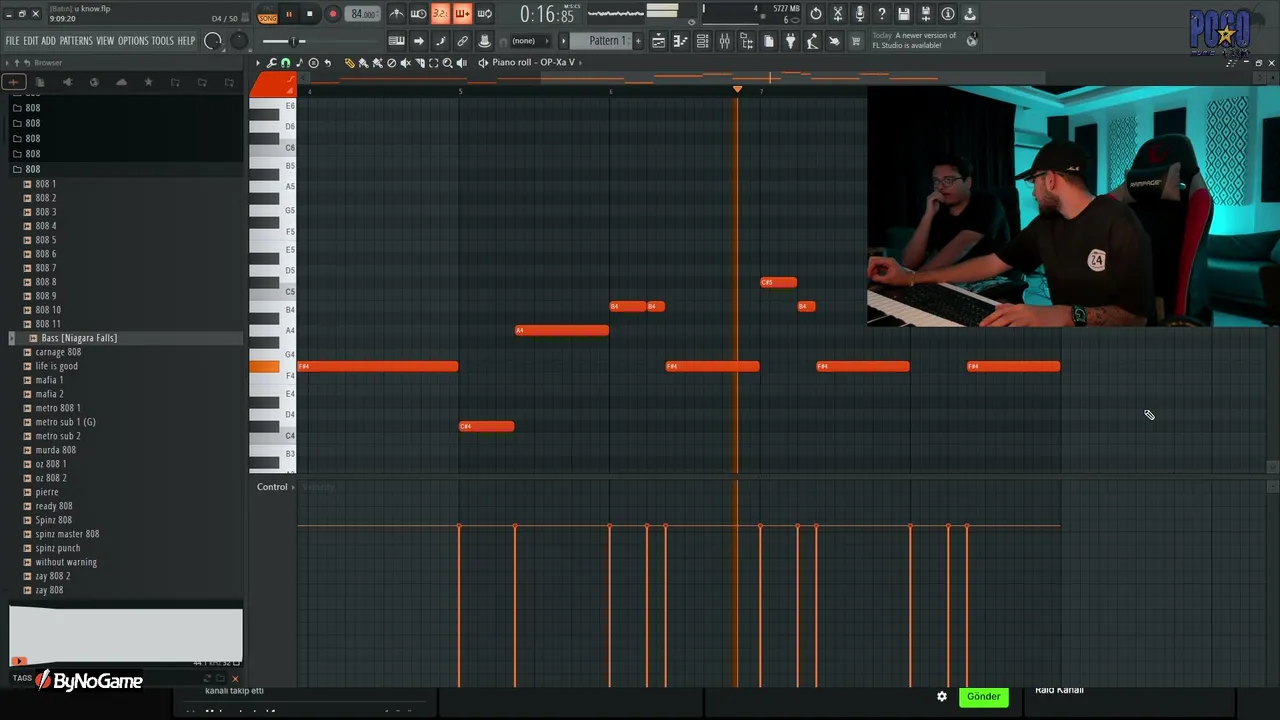Screen dimensions: 1280x720
Task: Toggle loop recording
Action: (484, 14)
